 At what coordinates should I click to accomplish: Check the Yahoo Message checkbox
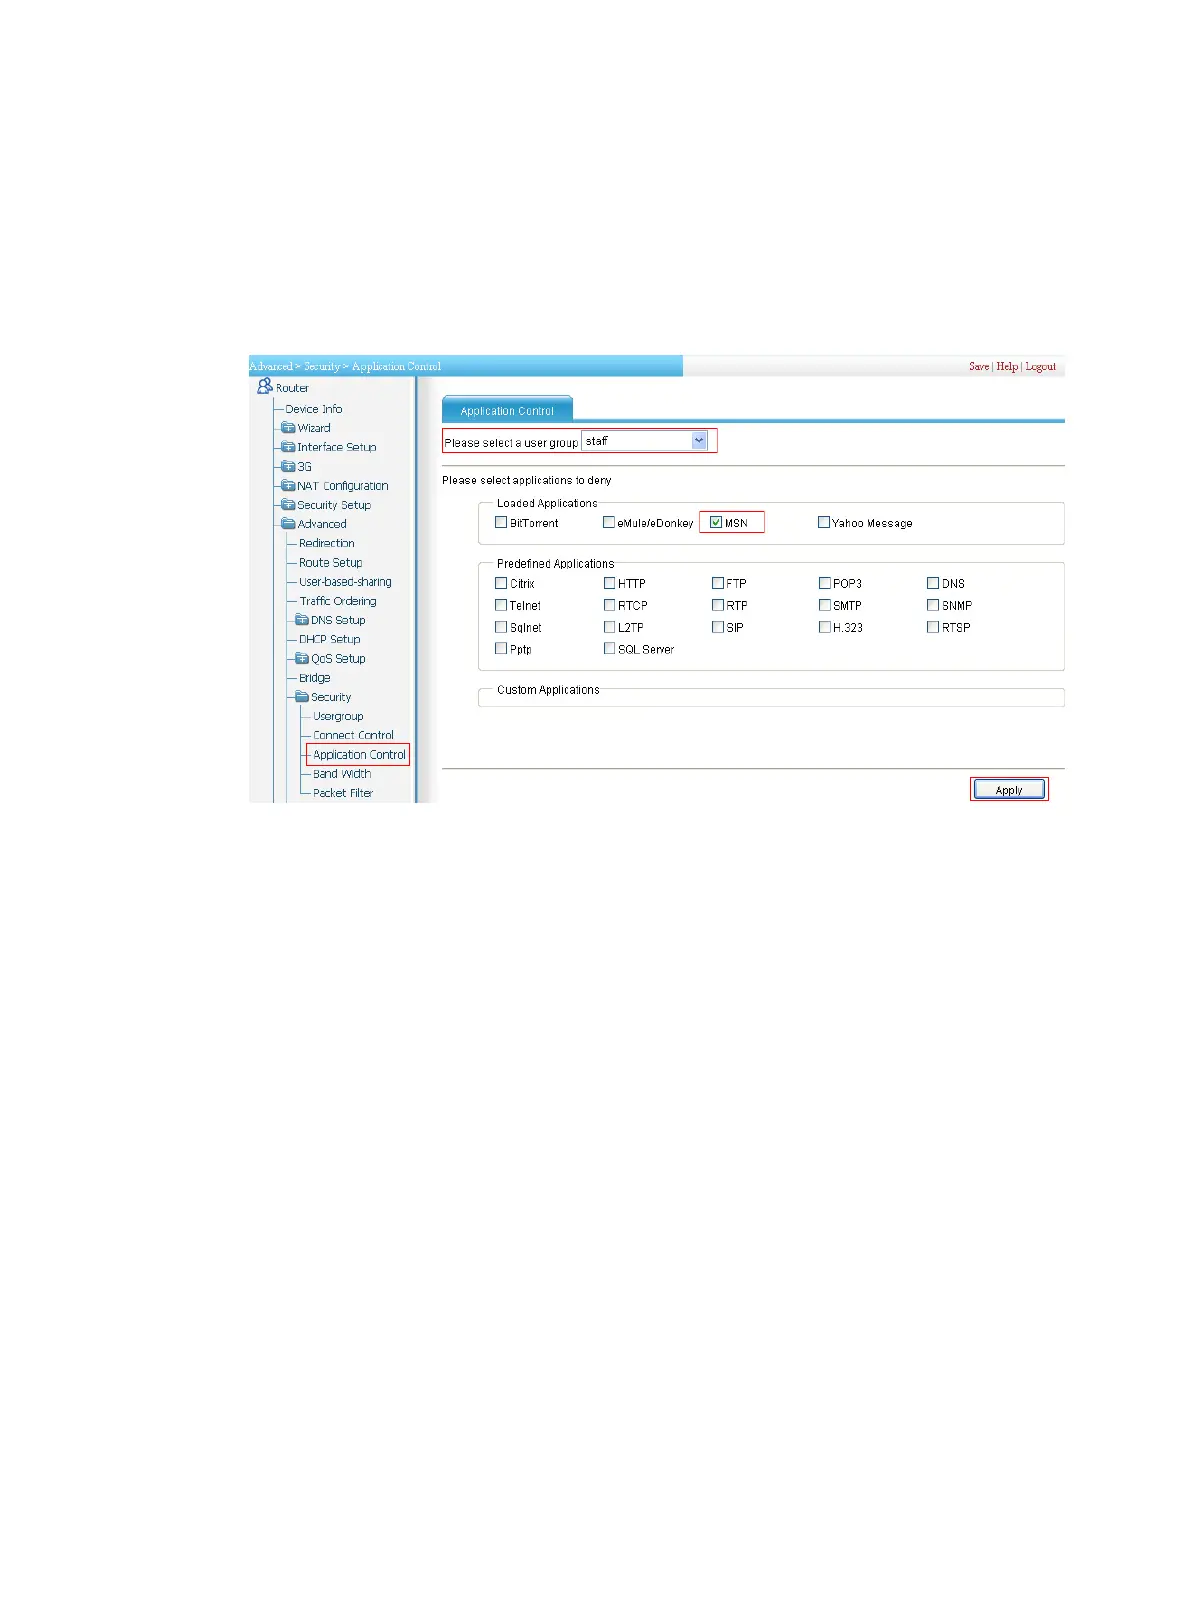click(x=824, y=522)
